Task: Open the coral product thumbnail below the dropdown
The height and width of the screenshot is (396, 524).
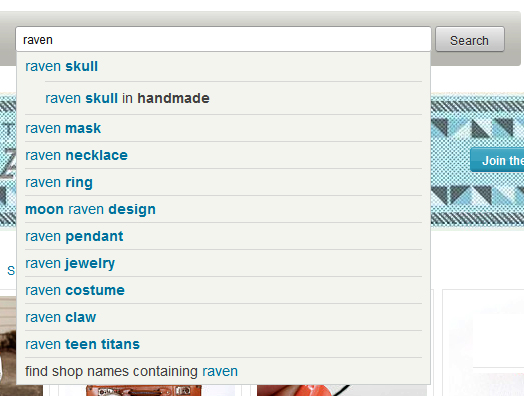Action: 342,390
